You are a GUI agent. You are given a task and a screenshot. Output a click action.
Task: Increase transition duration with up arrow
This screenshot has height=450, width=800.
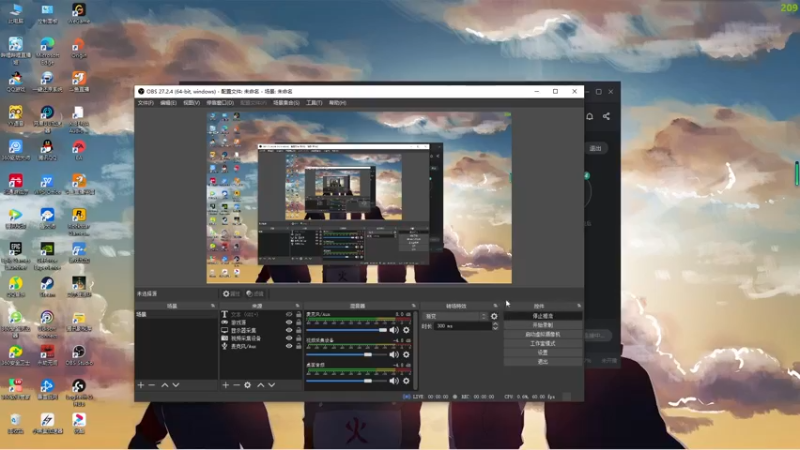(495, 324)
